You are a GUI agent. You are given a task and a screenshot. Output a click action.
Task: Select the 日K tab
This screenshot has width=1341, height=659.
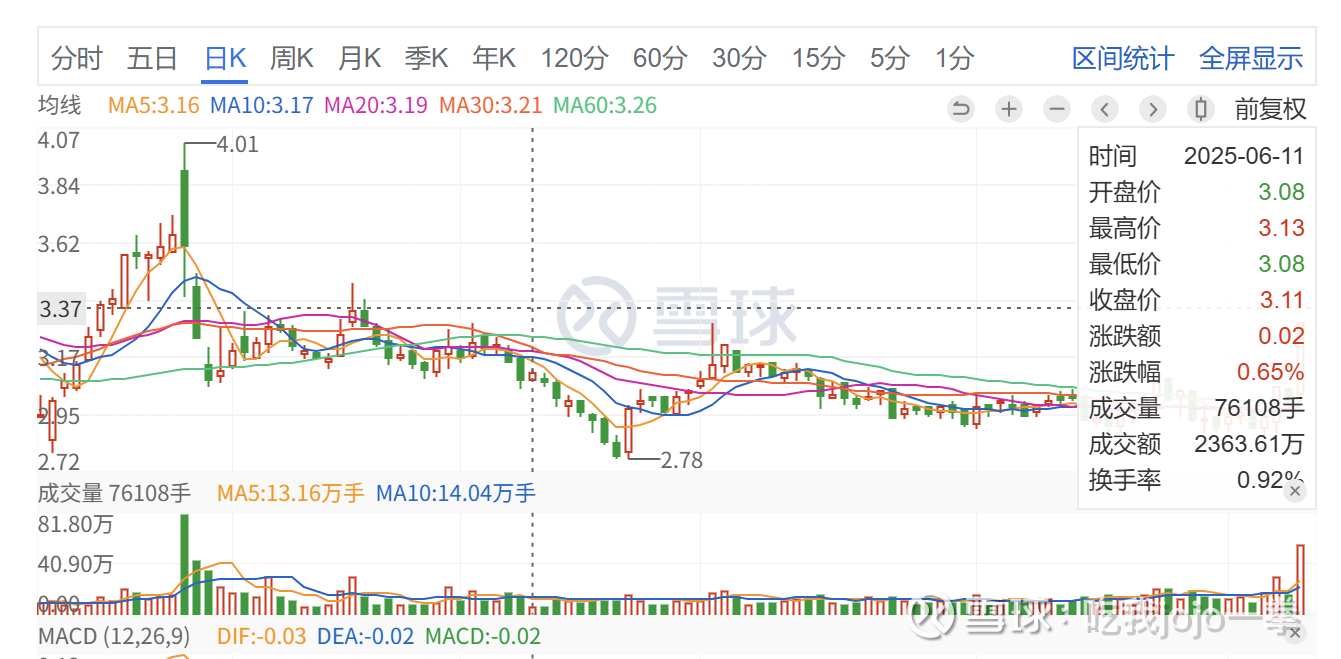tap(225, 58)
